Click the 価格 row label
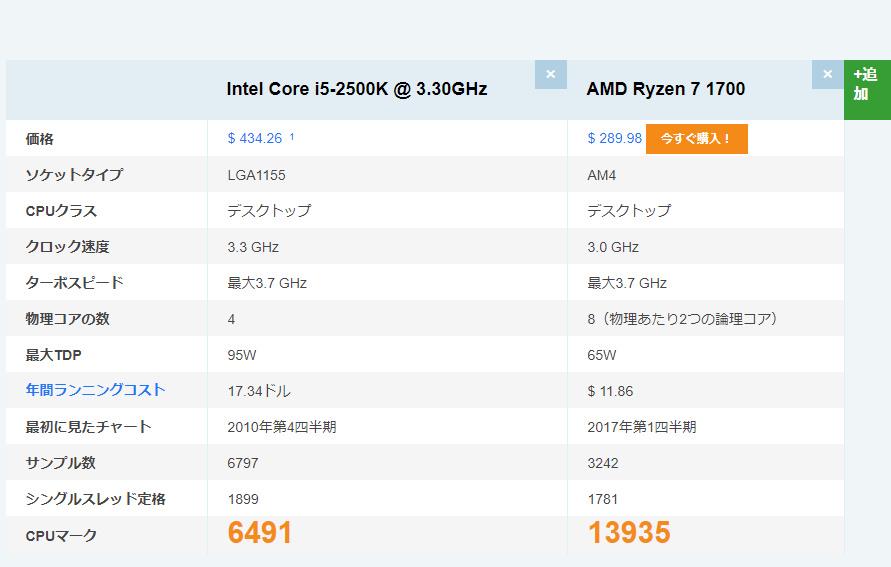 click(x=39, y=139)
